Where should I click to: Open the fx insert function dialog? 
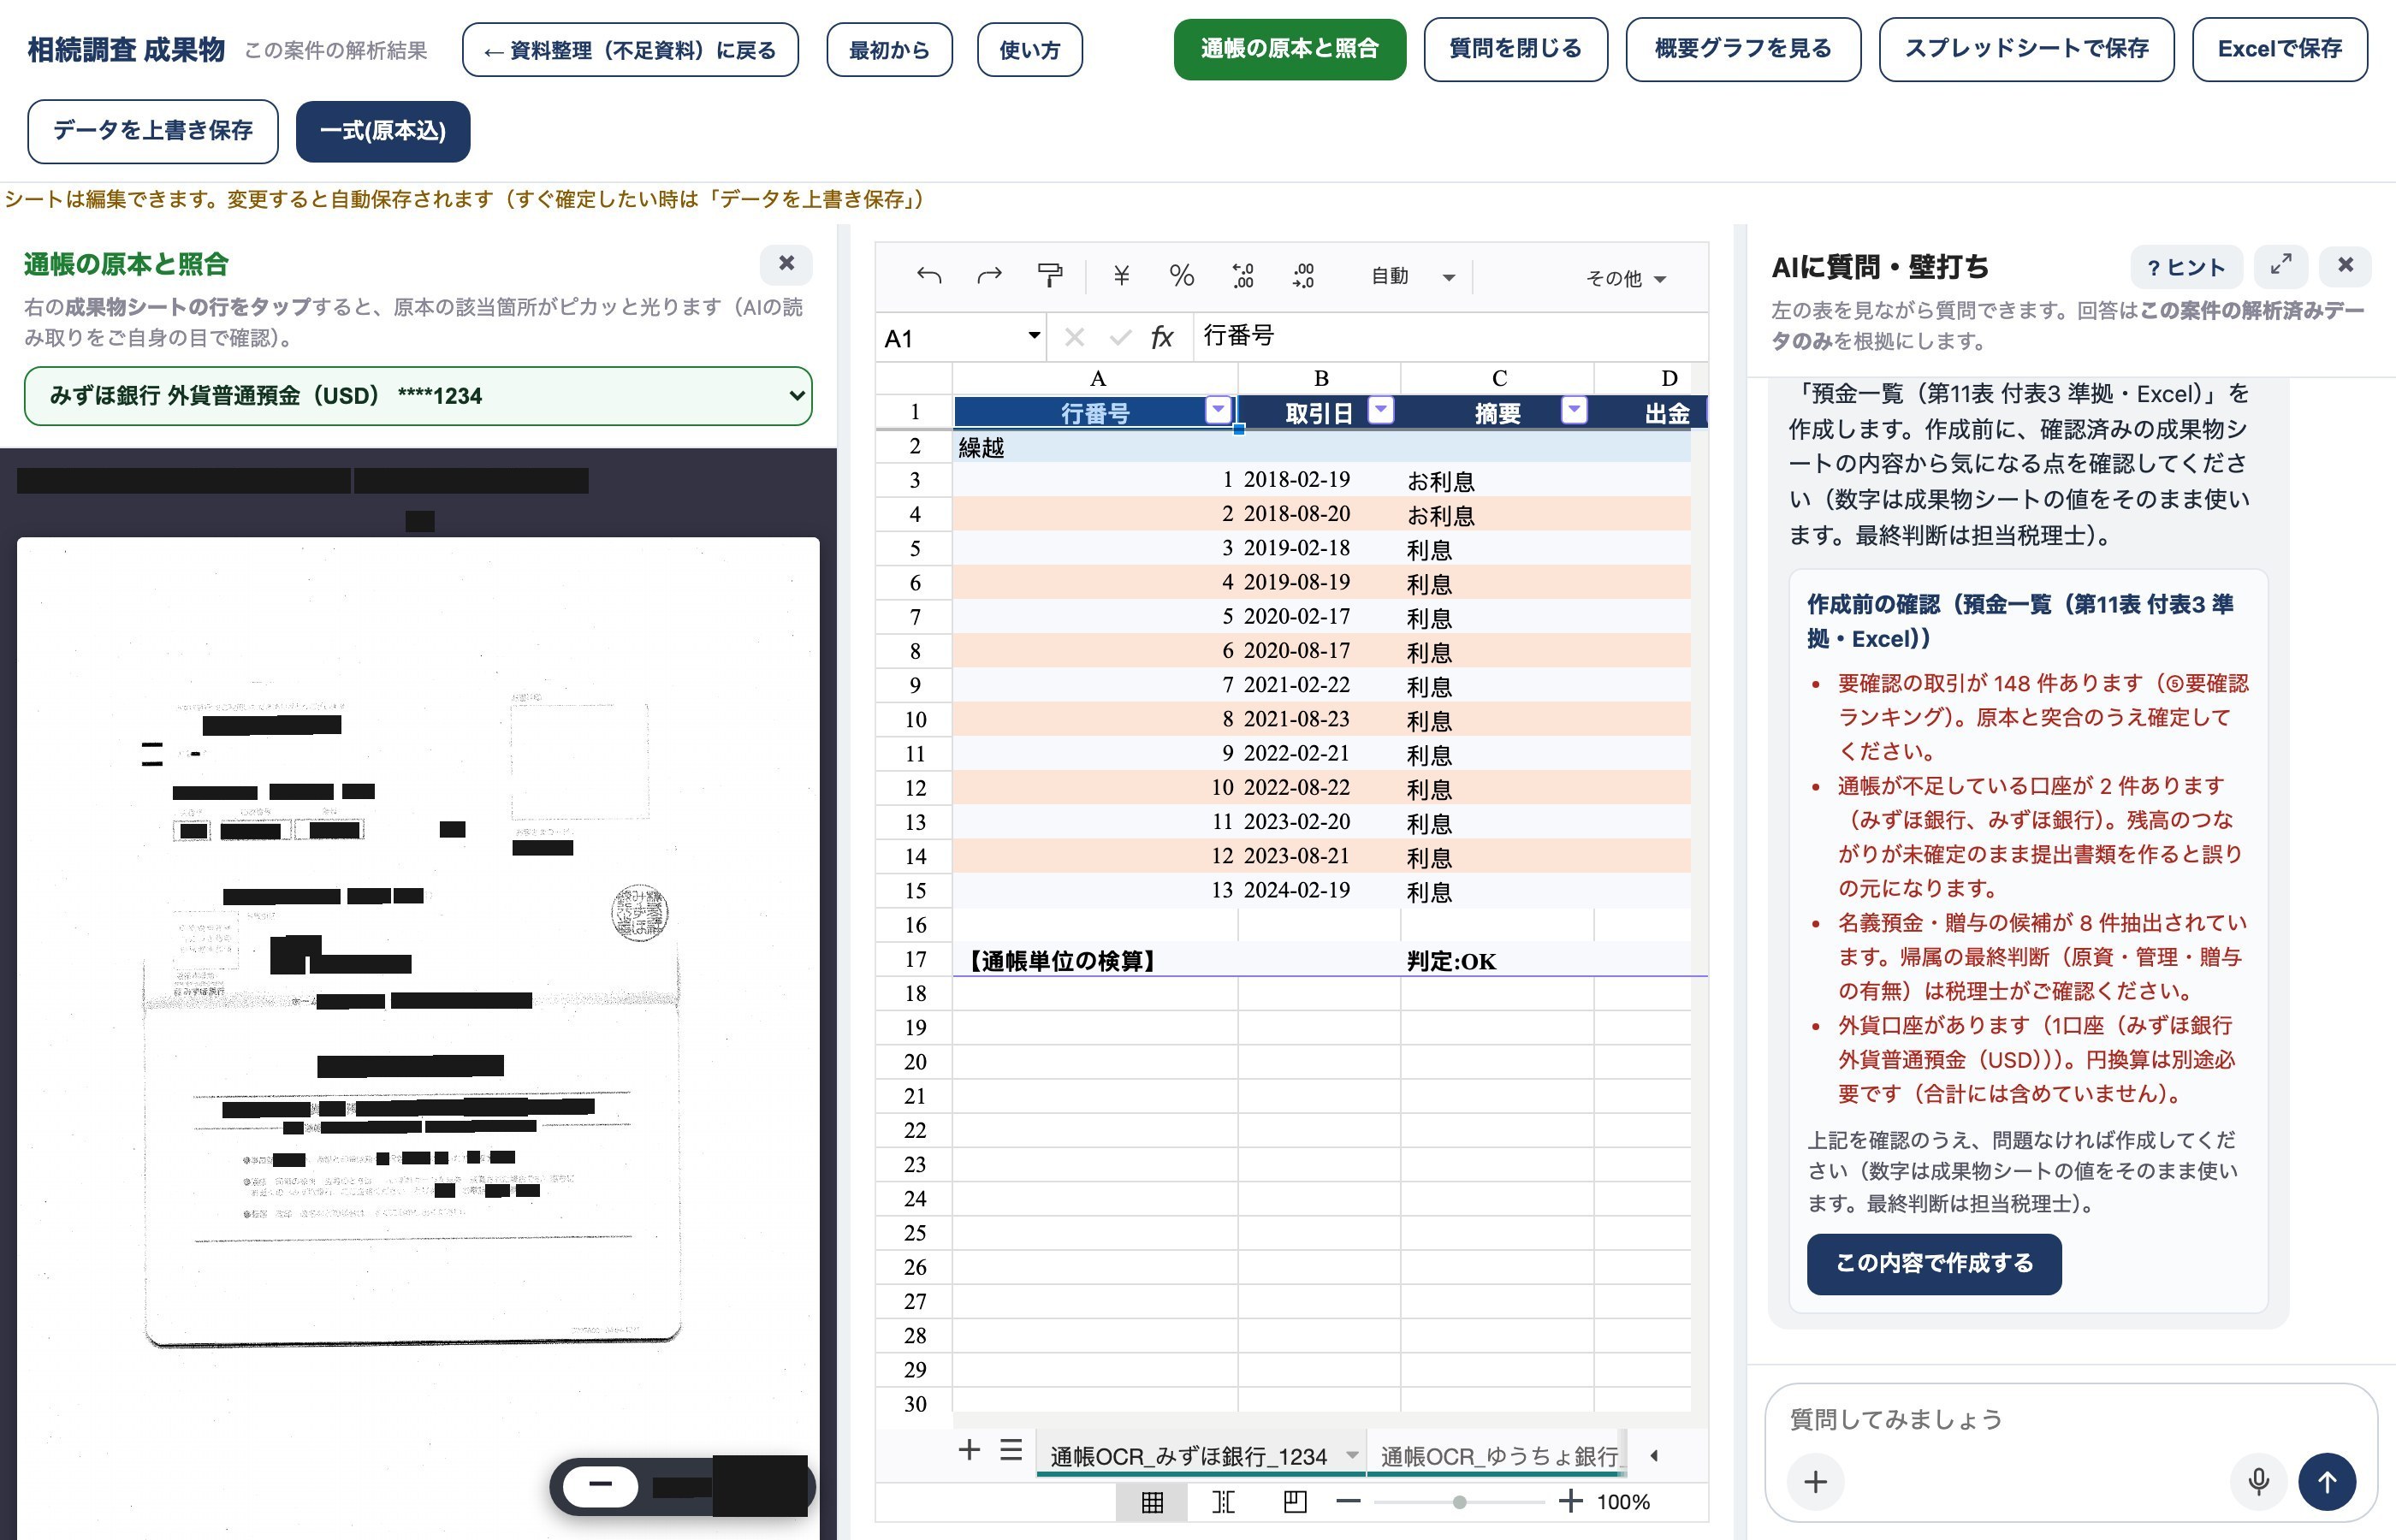(x=1162, y=337)
